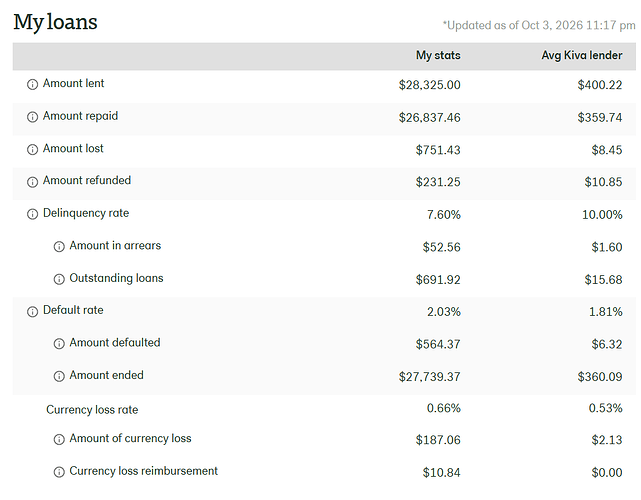Click the Avg Kiva lender column header
Viewport: 641px width, 500px height.
pos(582,56)
